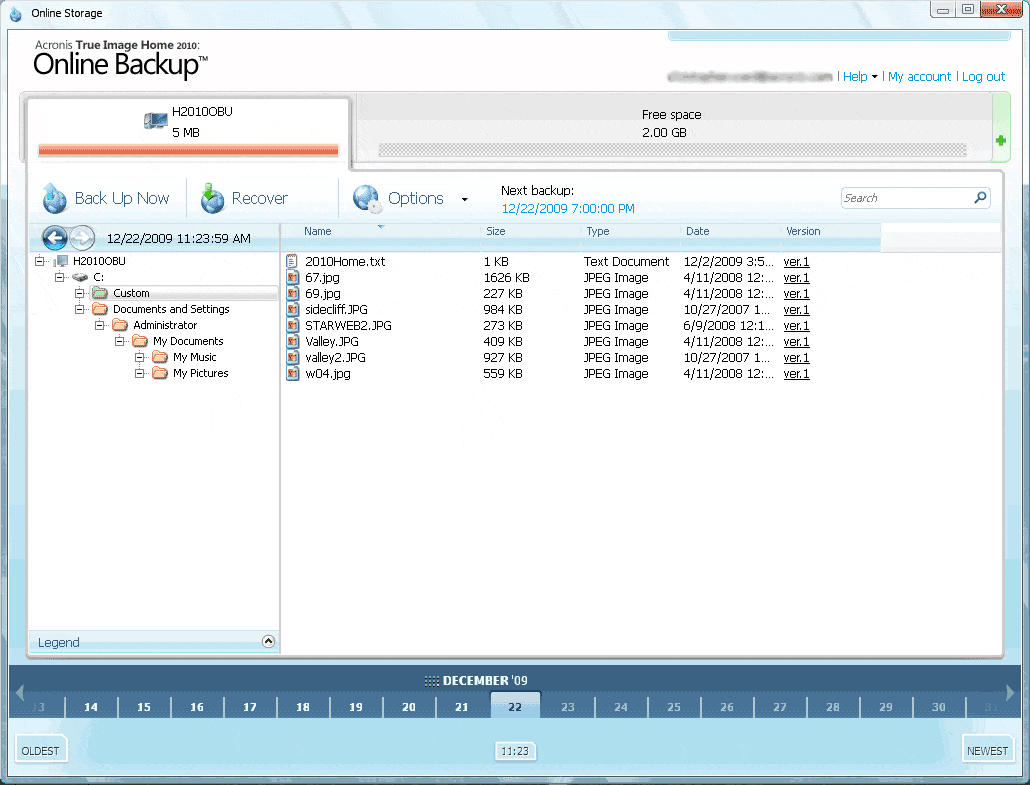Click the H2010OBU computer icon in tree
Image resolution: width=1030 pixels, height=785 pixels.
(x=61, y=261)
